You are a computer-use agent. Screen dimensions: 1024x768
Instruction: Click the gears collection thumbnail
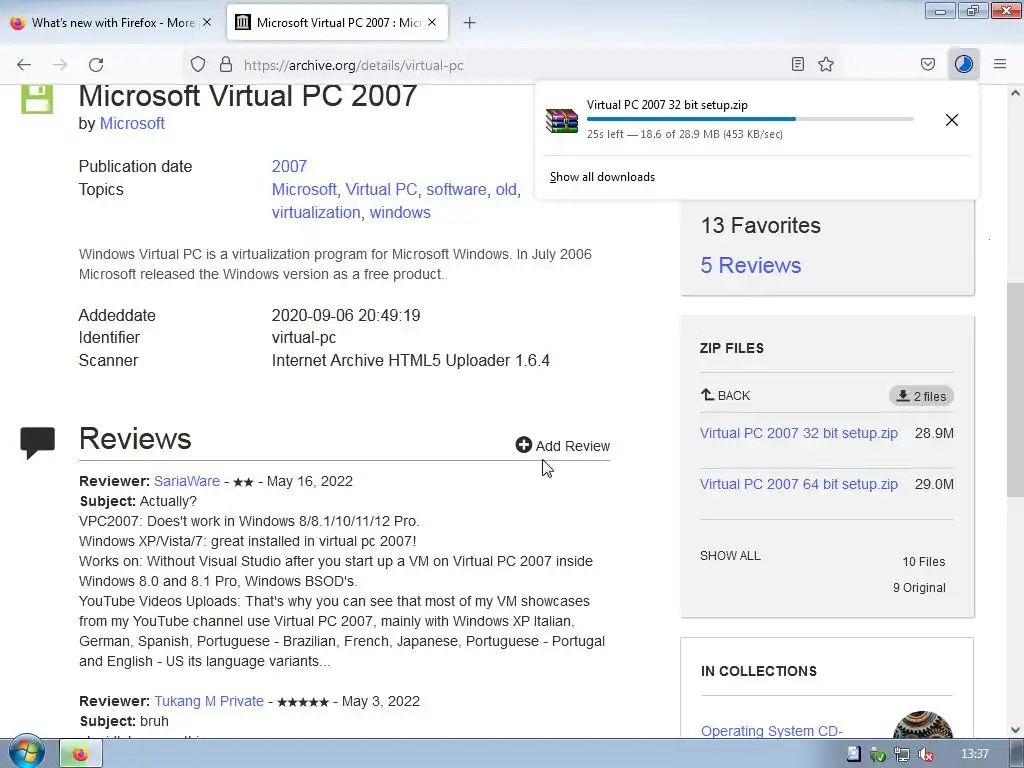coord(922,725)
